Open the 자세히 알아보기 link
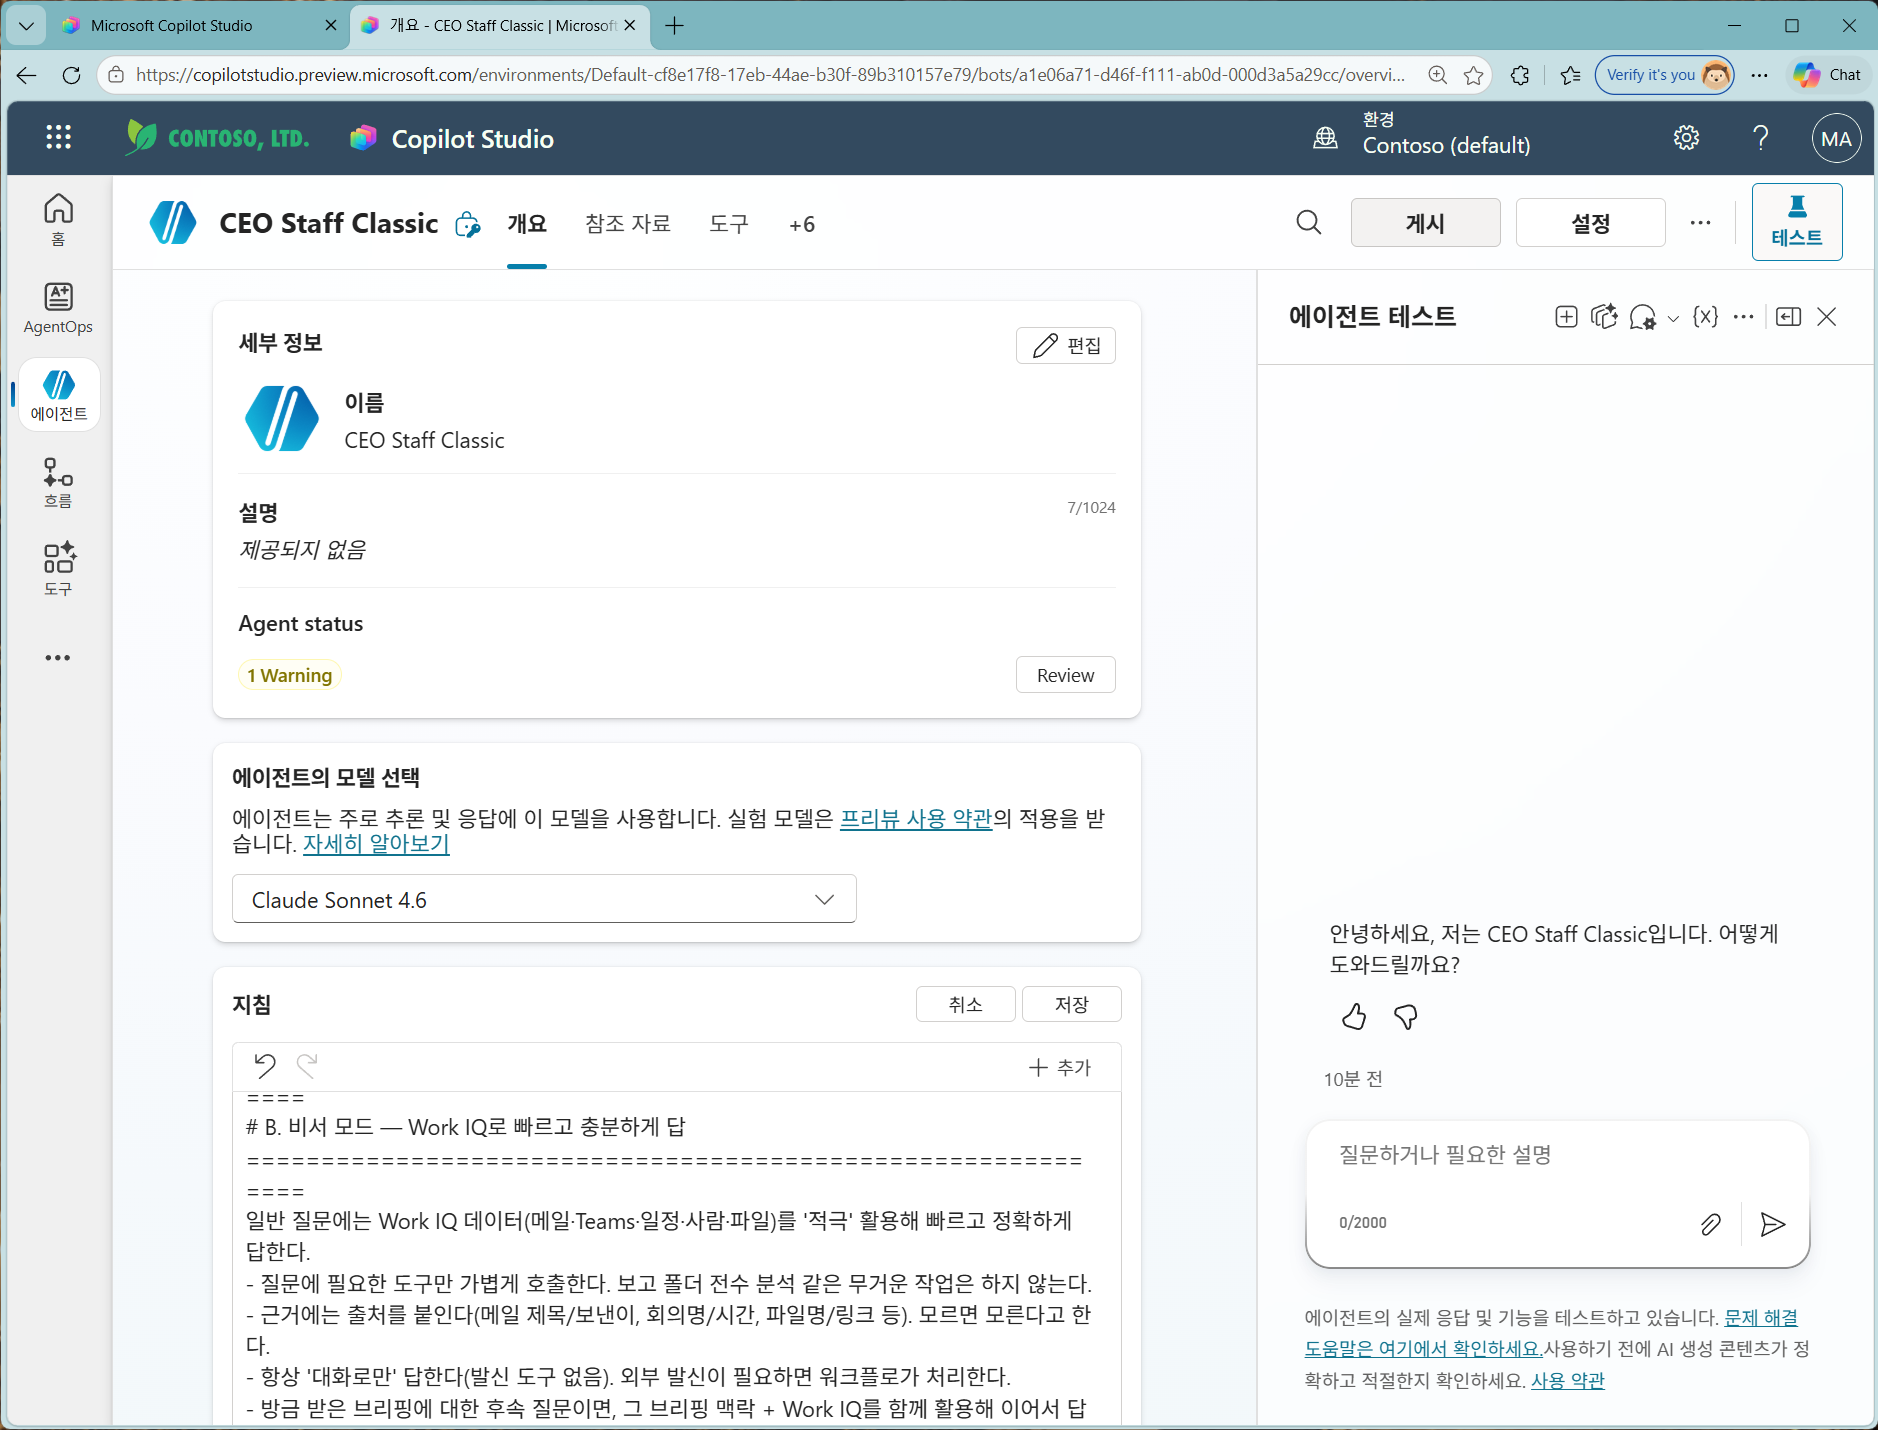The width and height of the screenshot is (1878, 1430). click(376, 844)
